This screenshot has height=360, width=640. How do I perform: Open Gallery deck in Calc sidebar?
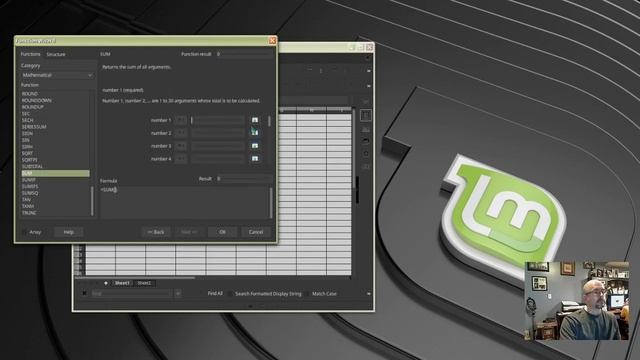(366, 141)
